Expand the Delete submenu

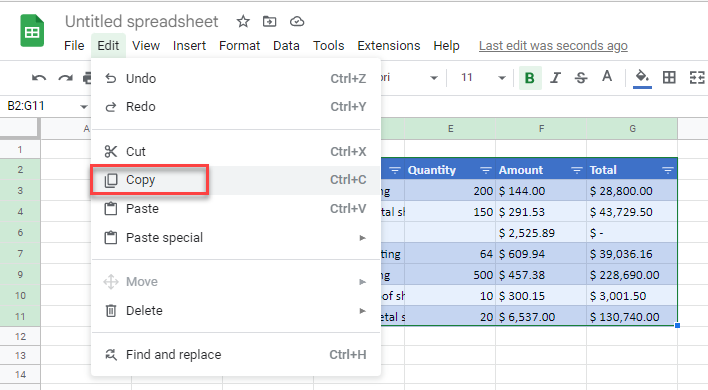236,311
